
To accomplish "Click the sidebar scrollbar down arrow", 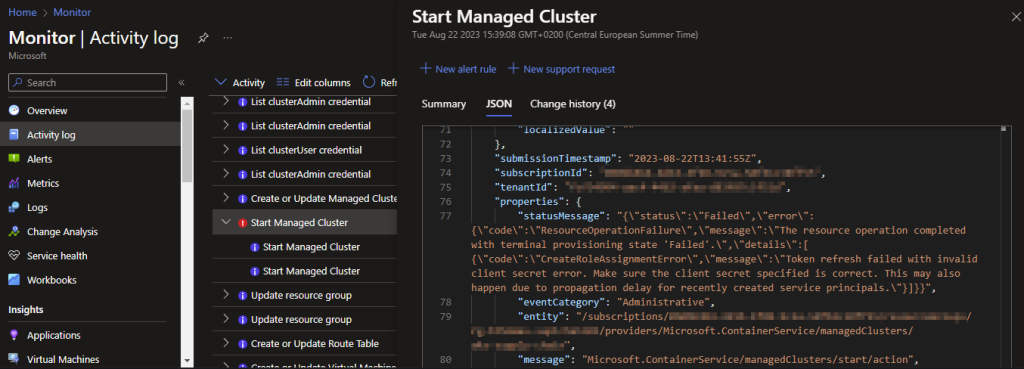I will [x=187, y=360].
